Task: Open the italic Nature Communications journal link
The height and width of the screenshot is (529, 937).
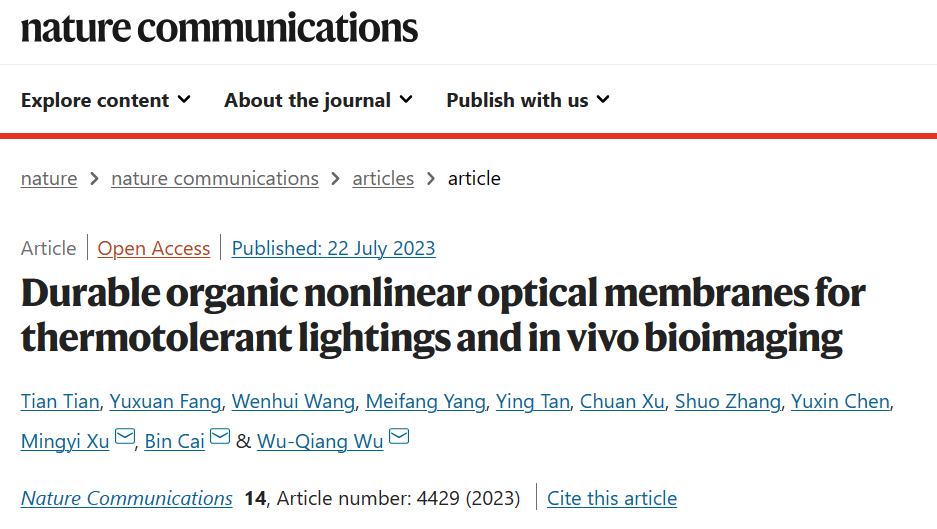Action: click(x=127, y=499)
